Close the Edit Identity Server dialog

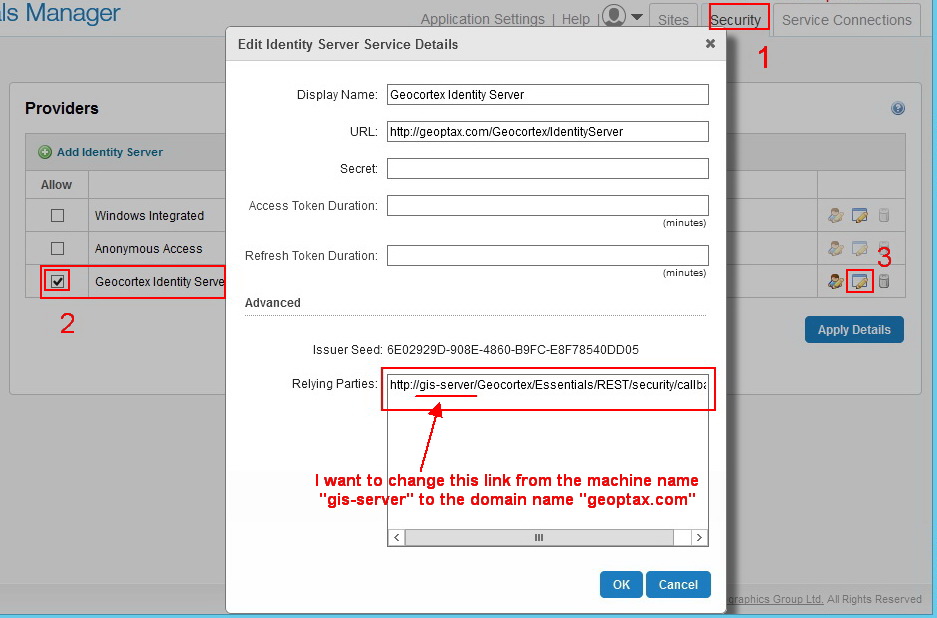pos(710,44)
